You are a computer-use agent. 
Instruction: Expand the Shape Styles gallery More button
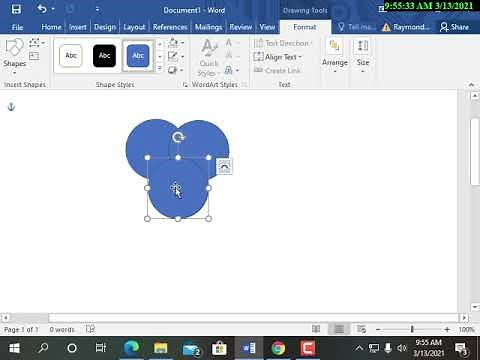(160, 68)
